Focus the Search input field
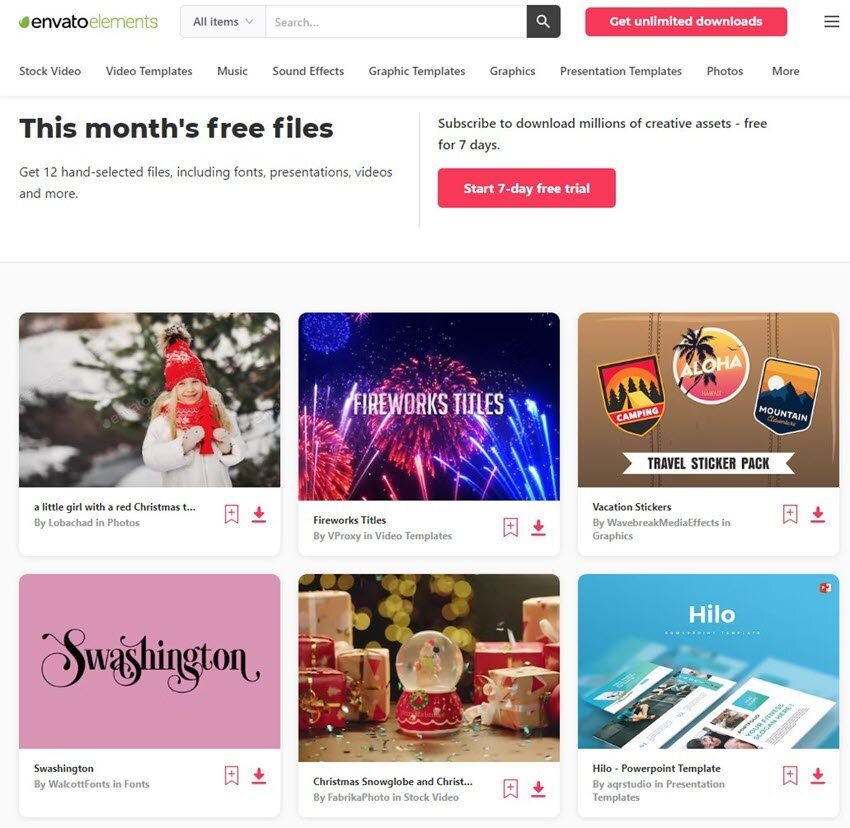 tap(396, 22)
